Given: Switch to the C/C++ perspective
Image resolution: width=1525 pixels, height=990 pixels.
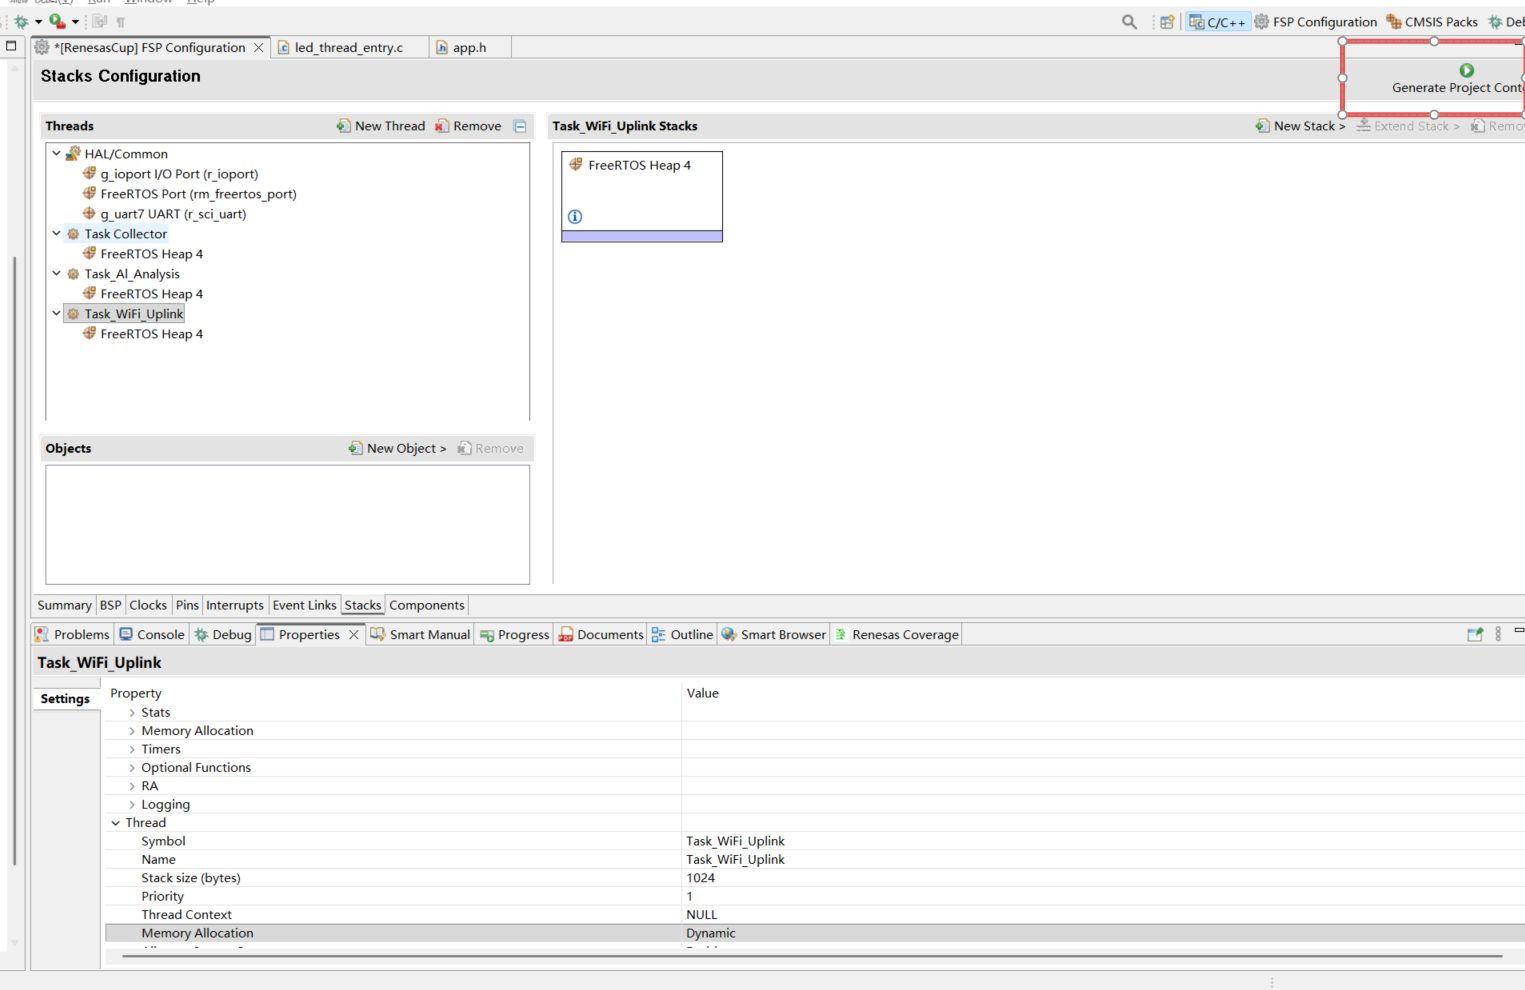Looking at the screenshot, I should pos(1217,22).
